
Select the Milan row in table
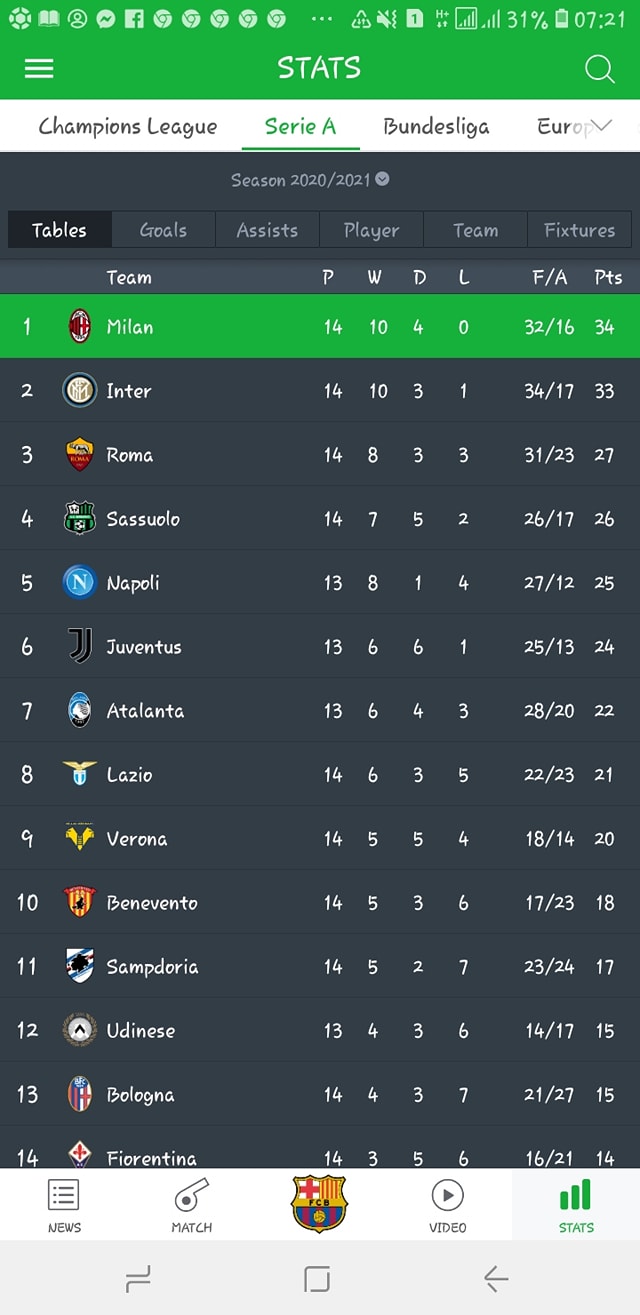tap(320, 326)
